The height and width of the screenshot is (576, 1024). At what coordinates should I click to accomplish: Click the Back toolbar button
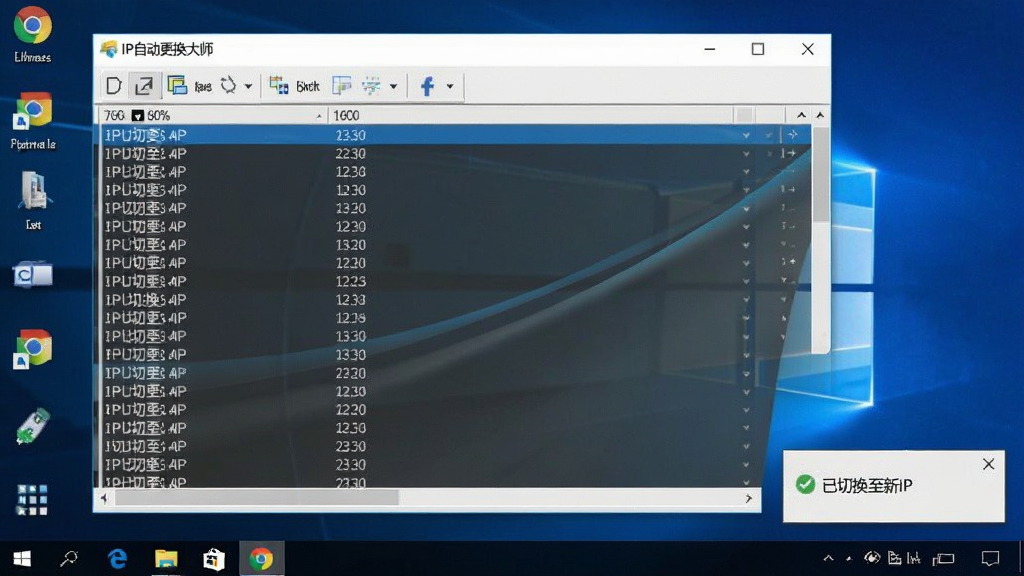[x=308, y=86]
